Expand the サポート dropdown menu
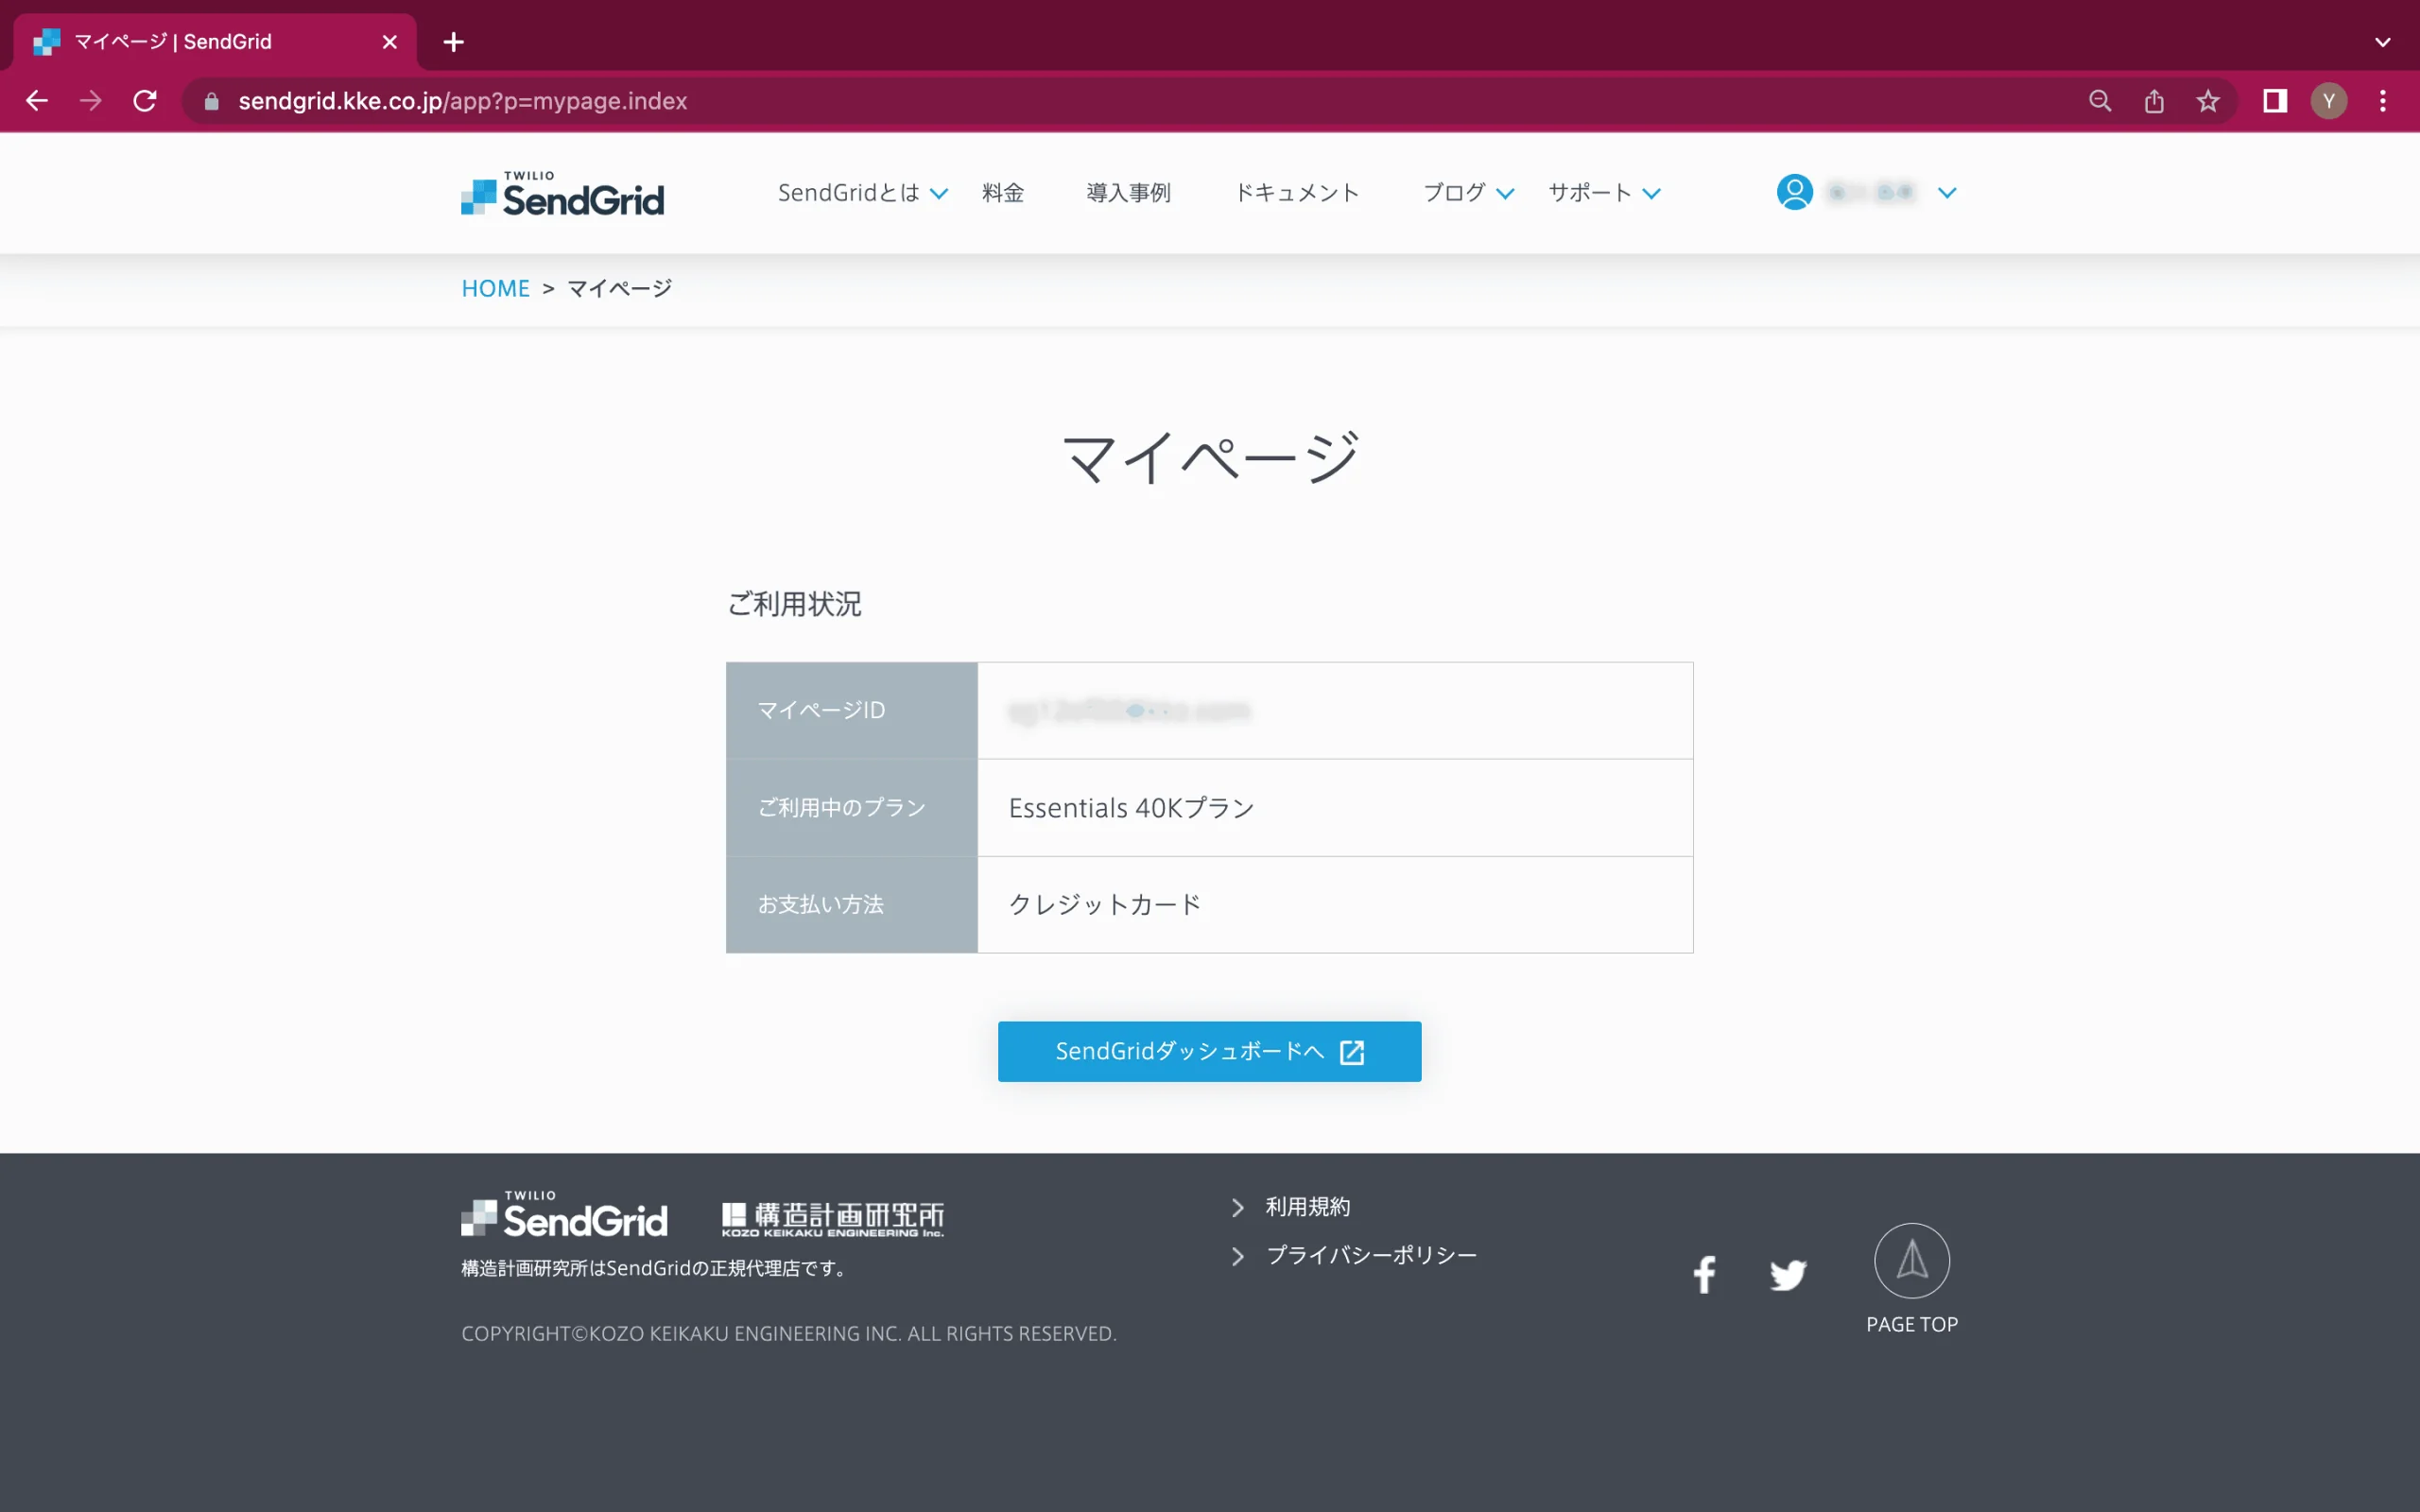Image resolution: width=2420 pixels, height=1512 pixels. [1604, 193]
